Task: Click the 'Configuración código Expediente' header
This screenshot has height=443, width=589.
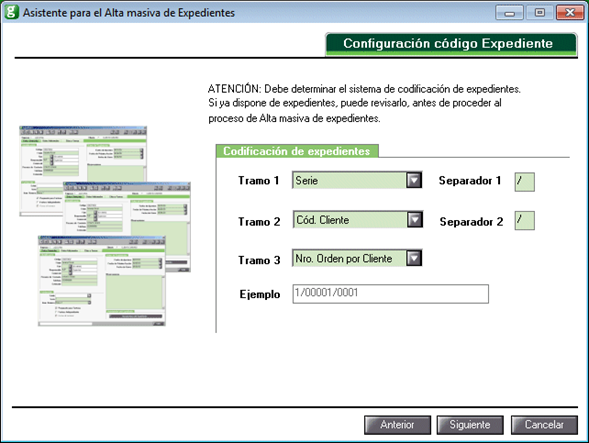Action: click(x=451, y=44)
